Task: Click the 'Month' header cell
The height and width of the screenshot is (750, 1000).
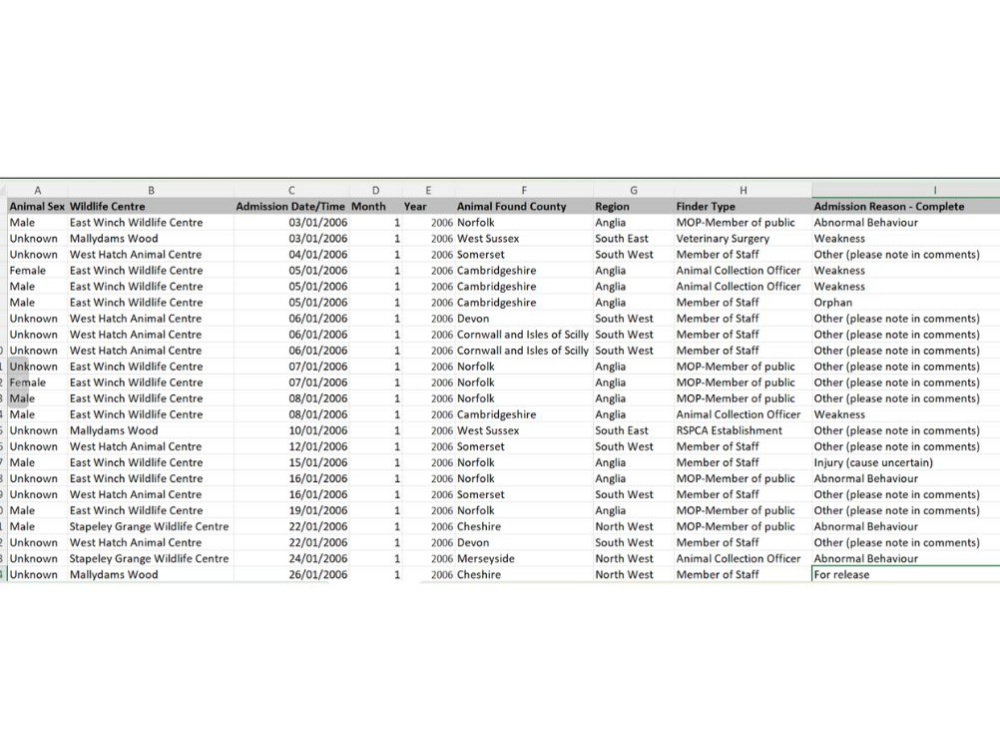Action: (376, 207)
